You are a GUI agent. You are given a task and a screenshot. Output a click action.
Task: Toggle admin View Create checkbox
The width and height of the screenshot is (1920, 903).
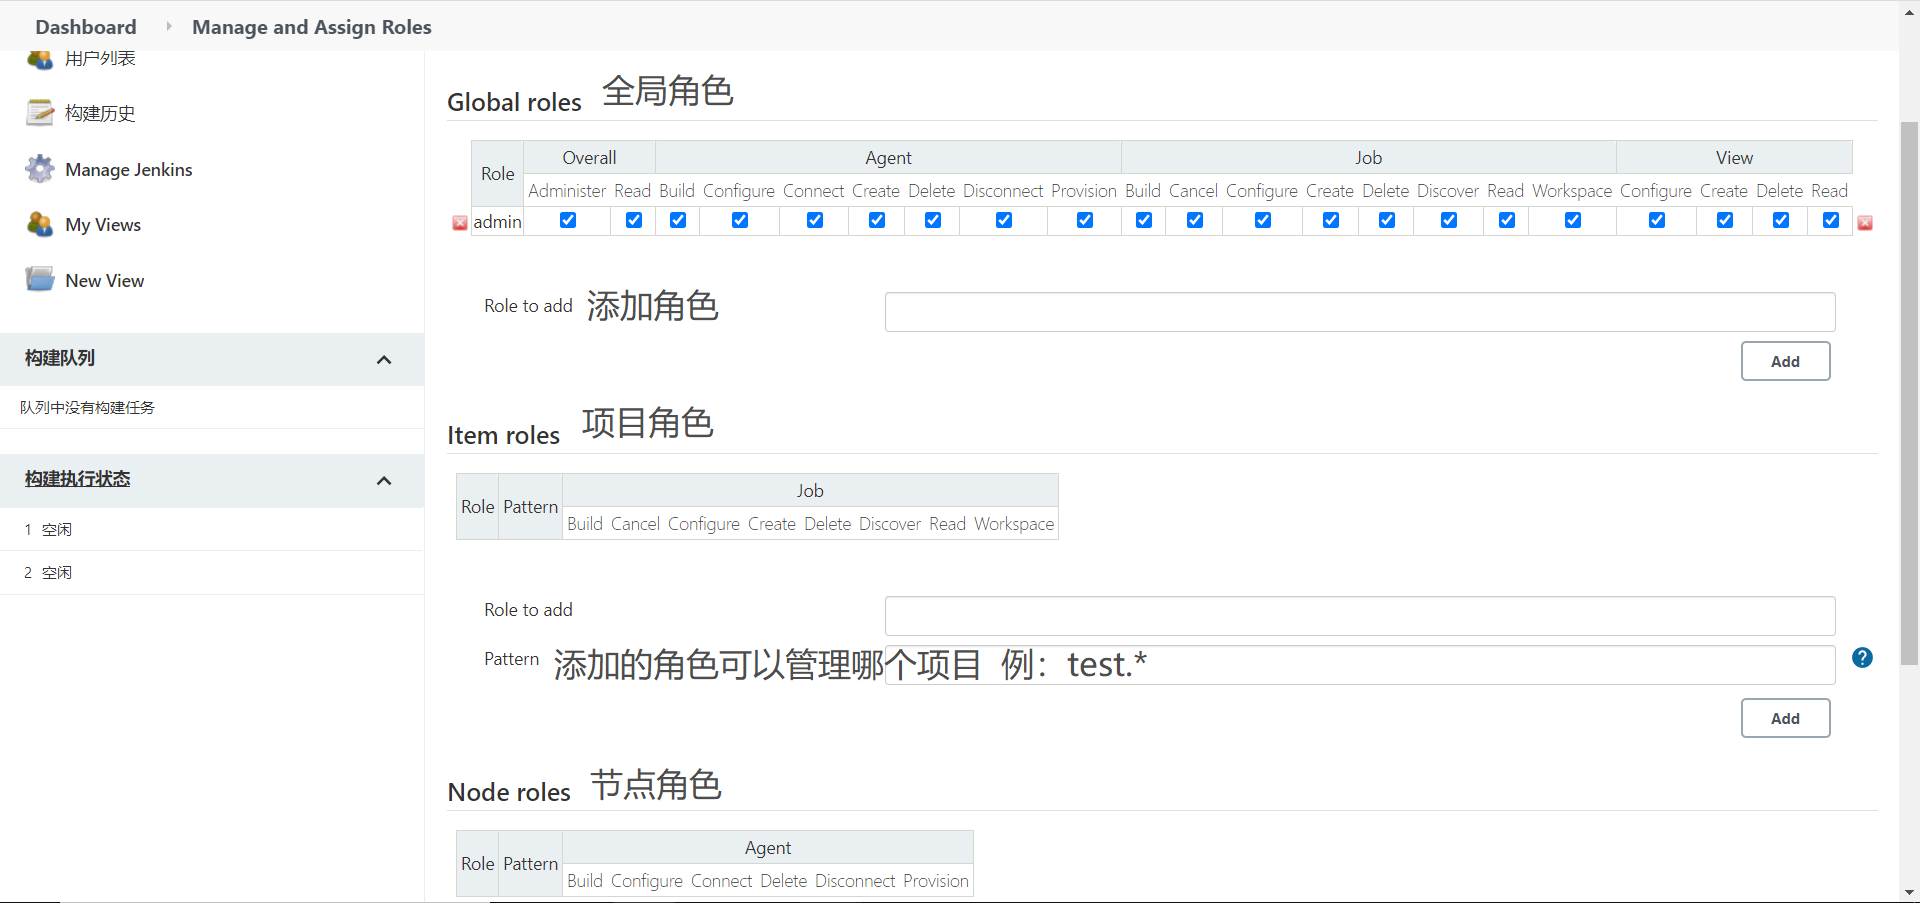1725,220
